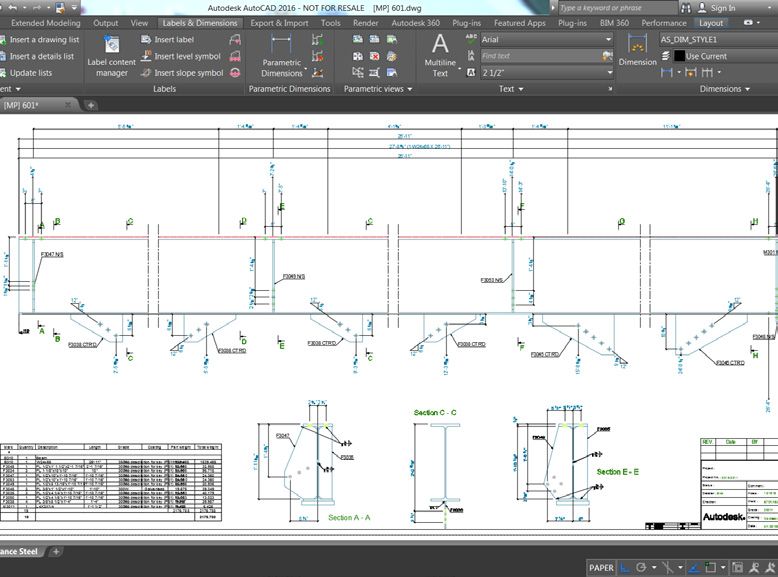Open the Arial font dropdown
The image size is (778, 577).
point(546,40)
